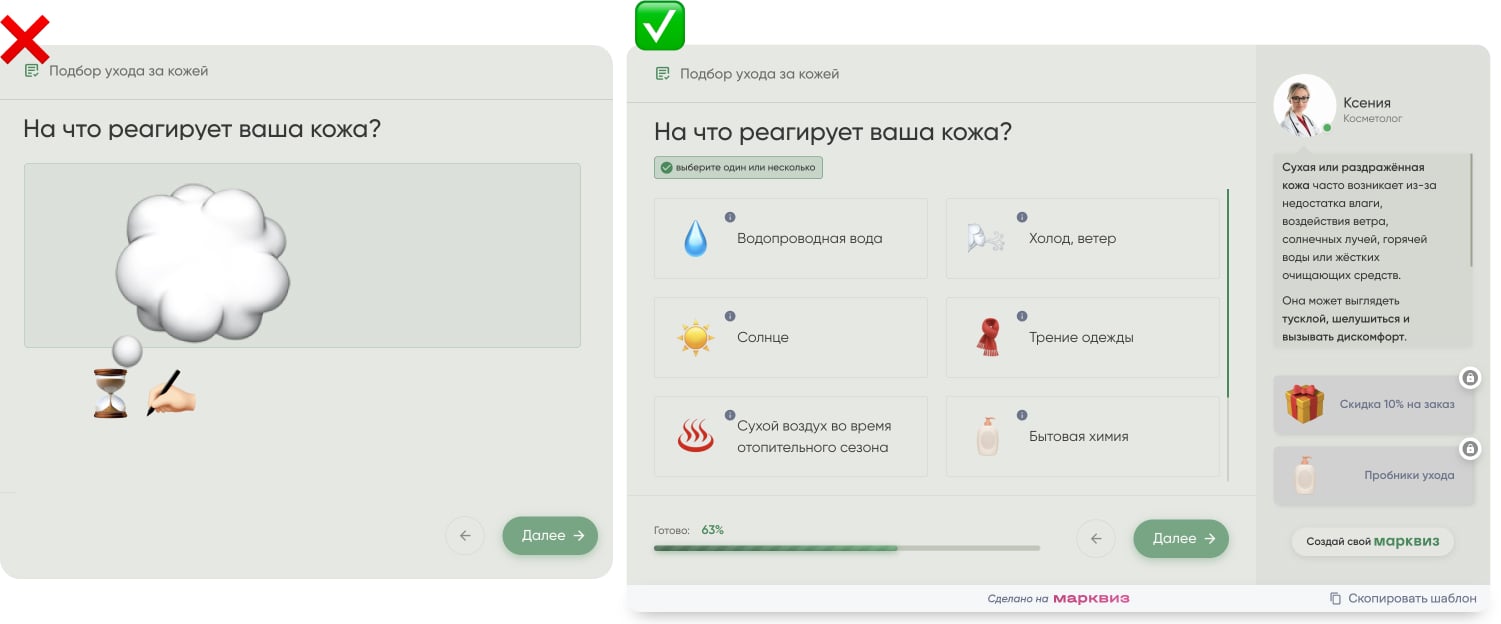Click the cosmetologist Ксения avatar photo
This screenshot has width=1501, height=624.
coord(1305,104)
